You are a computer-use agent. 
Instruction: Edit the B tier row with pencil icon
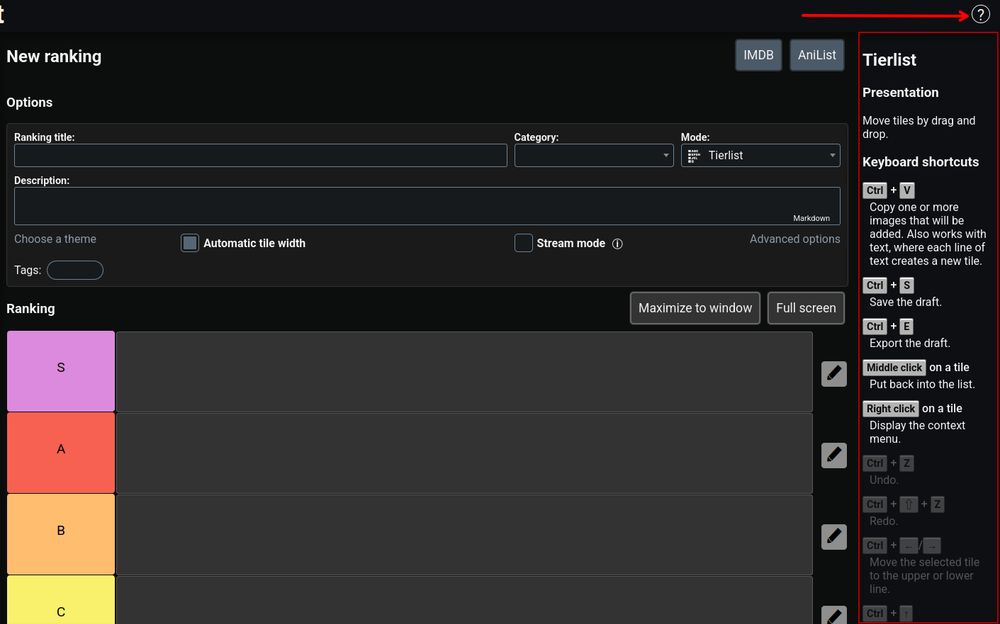click(x=834, y=537)
